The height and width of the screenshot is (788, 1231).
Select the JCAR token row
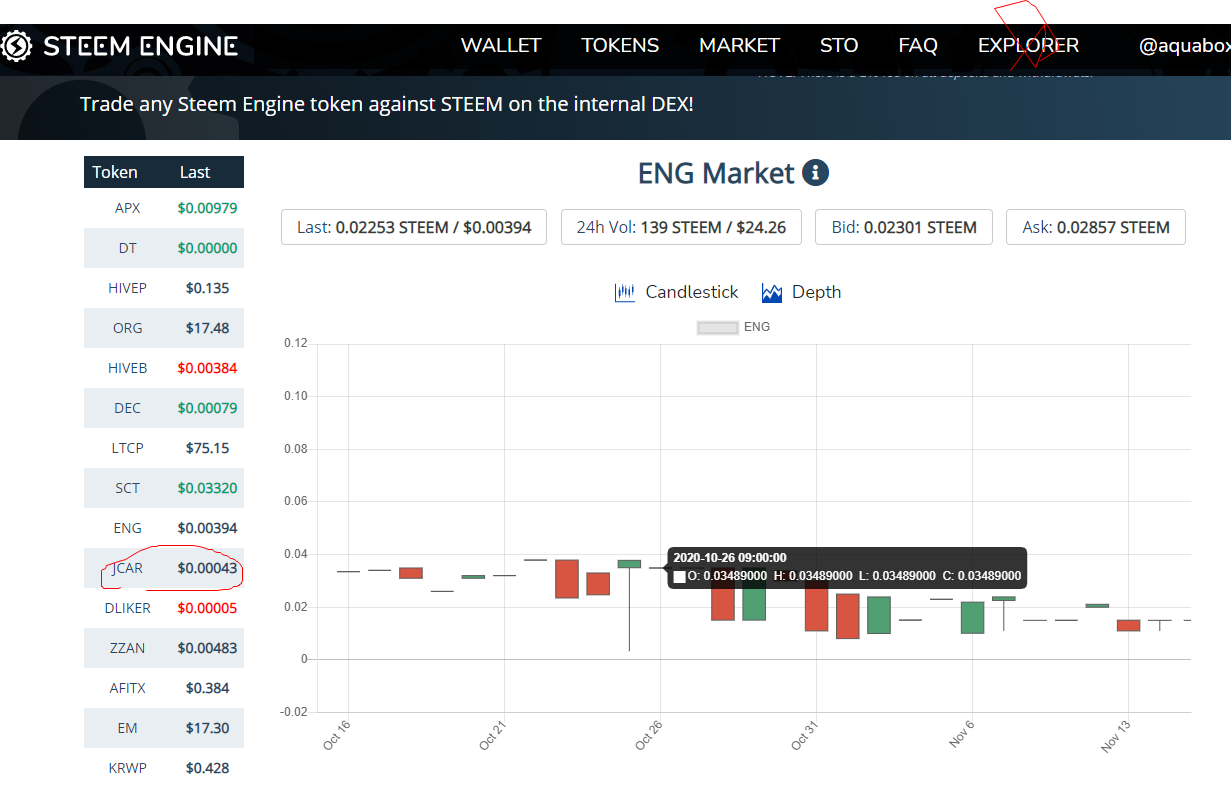(164, 568)
